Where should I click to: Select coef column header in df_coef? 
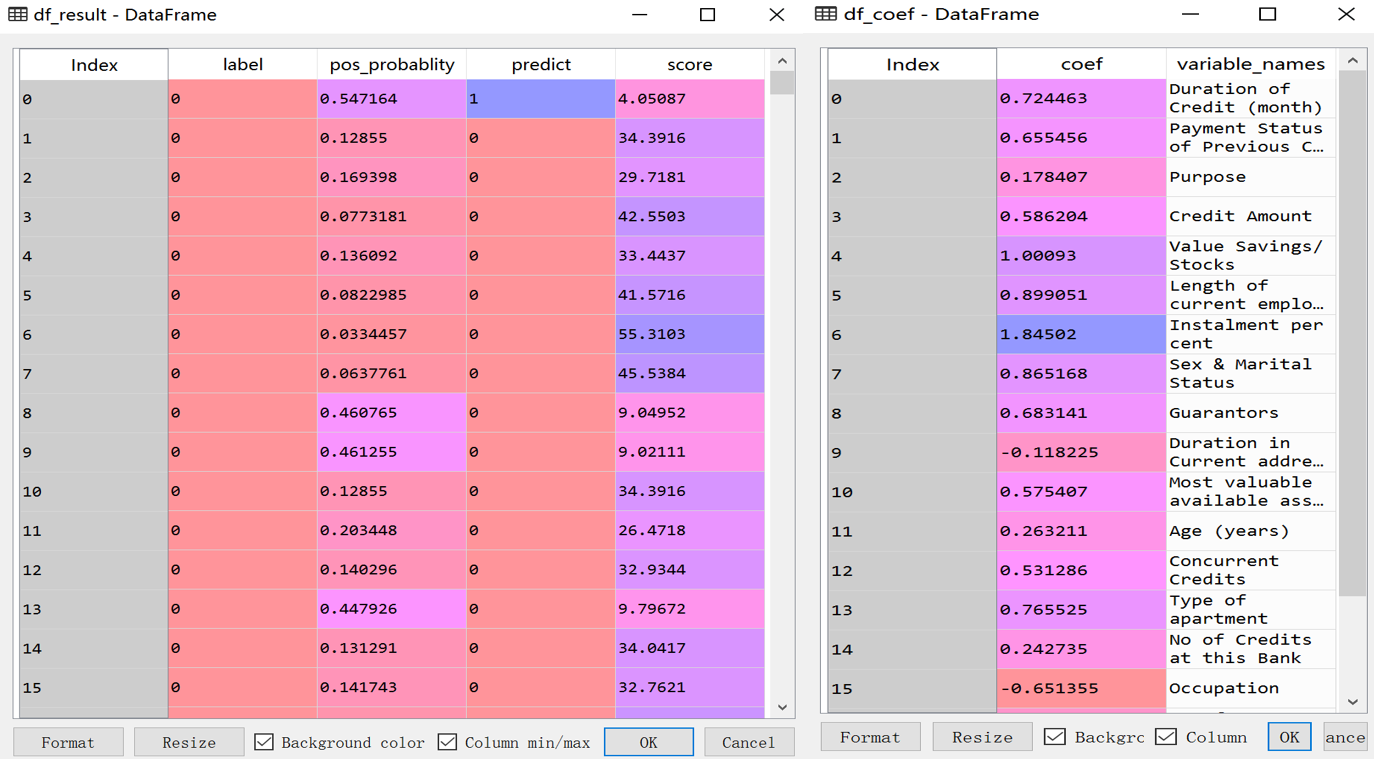[1081, 64]
